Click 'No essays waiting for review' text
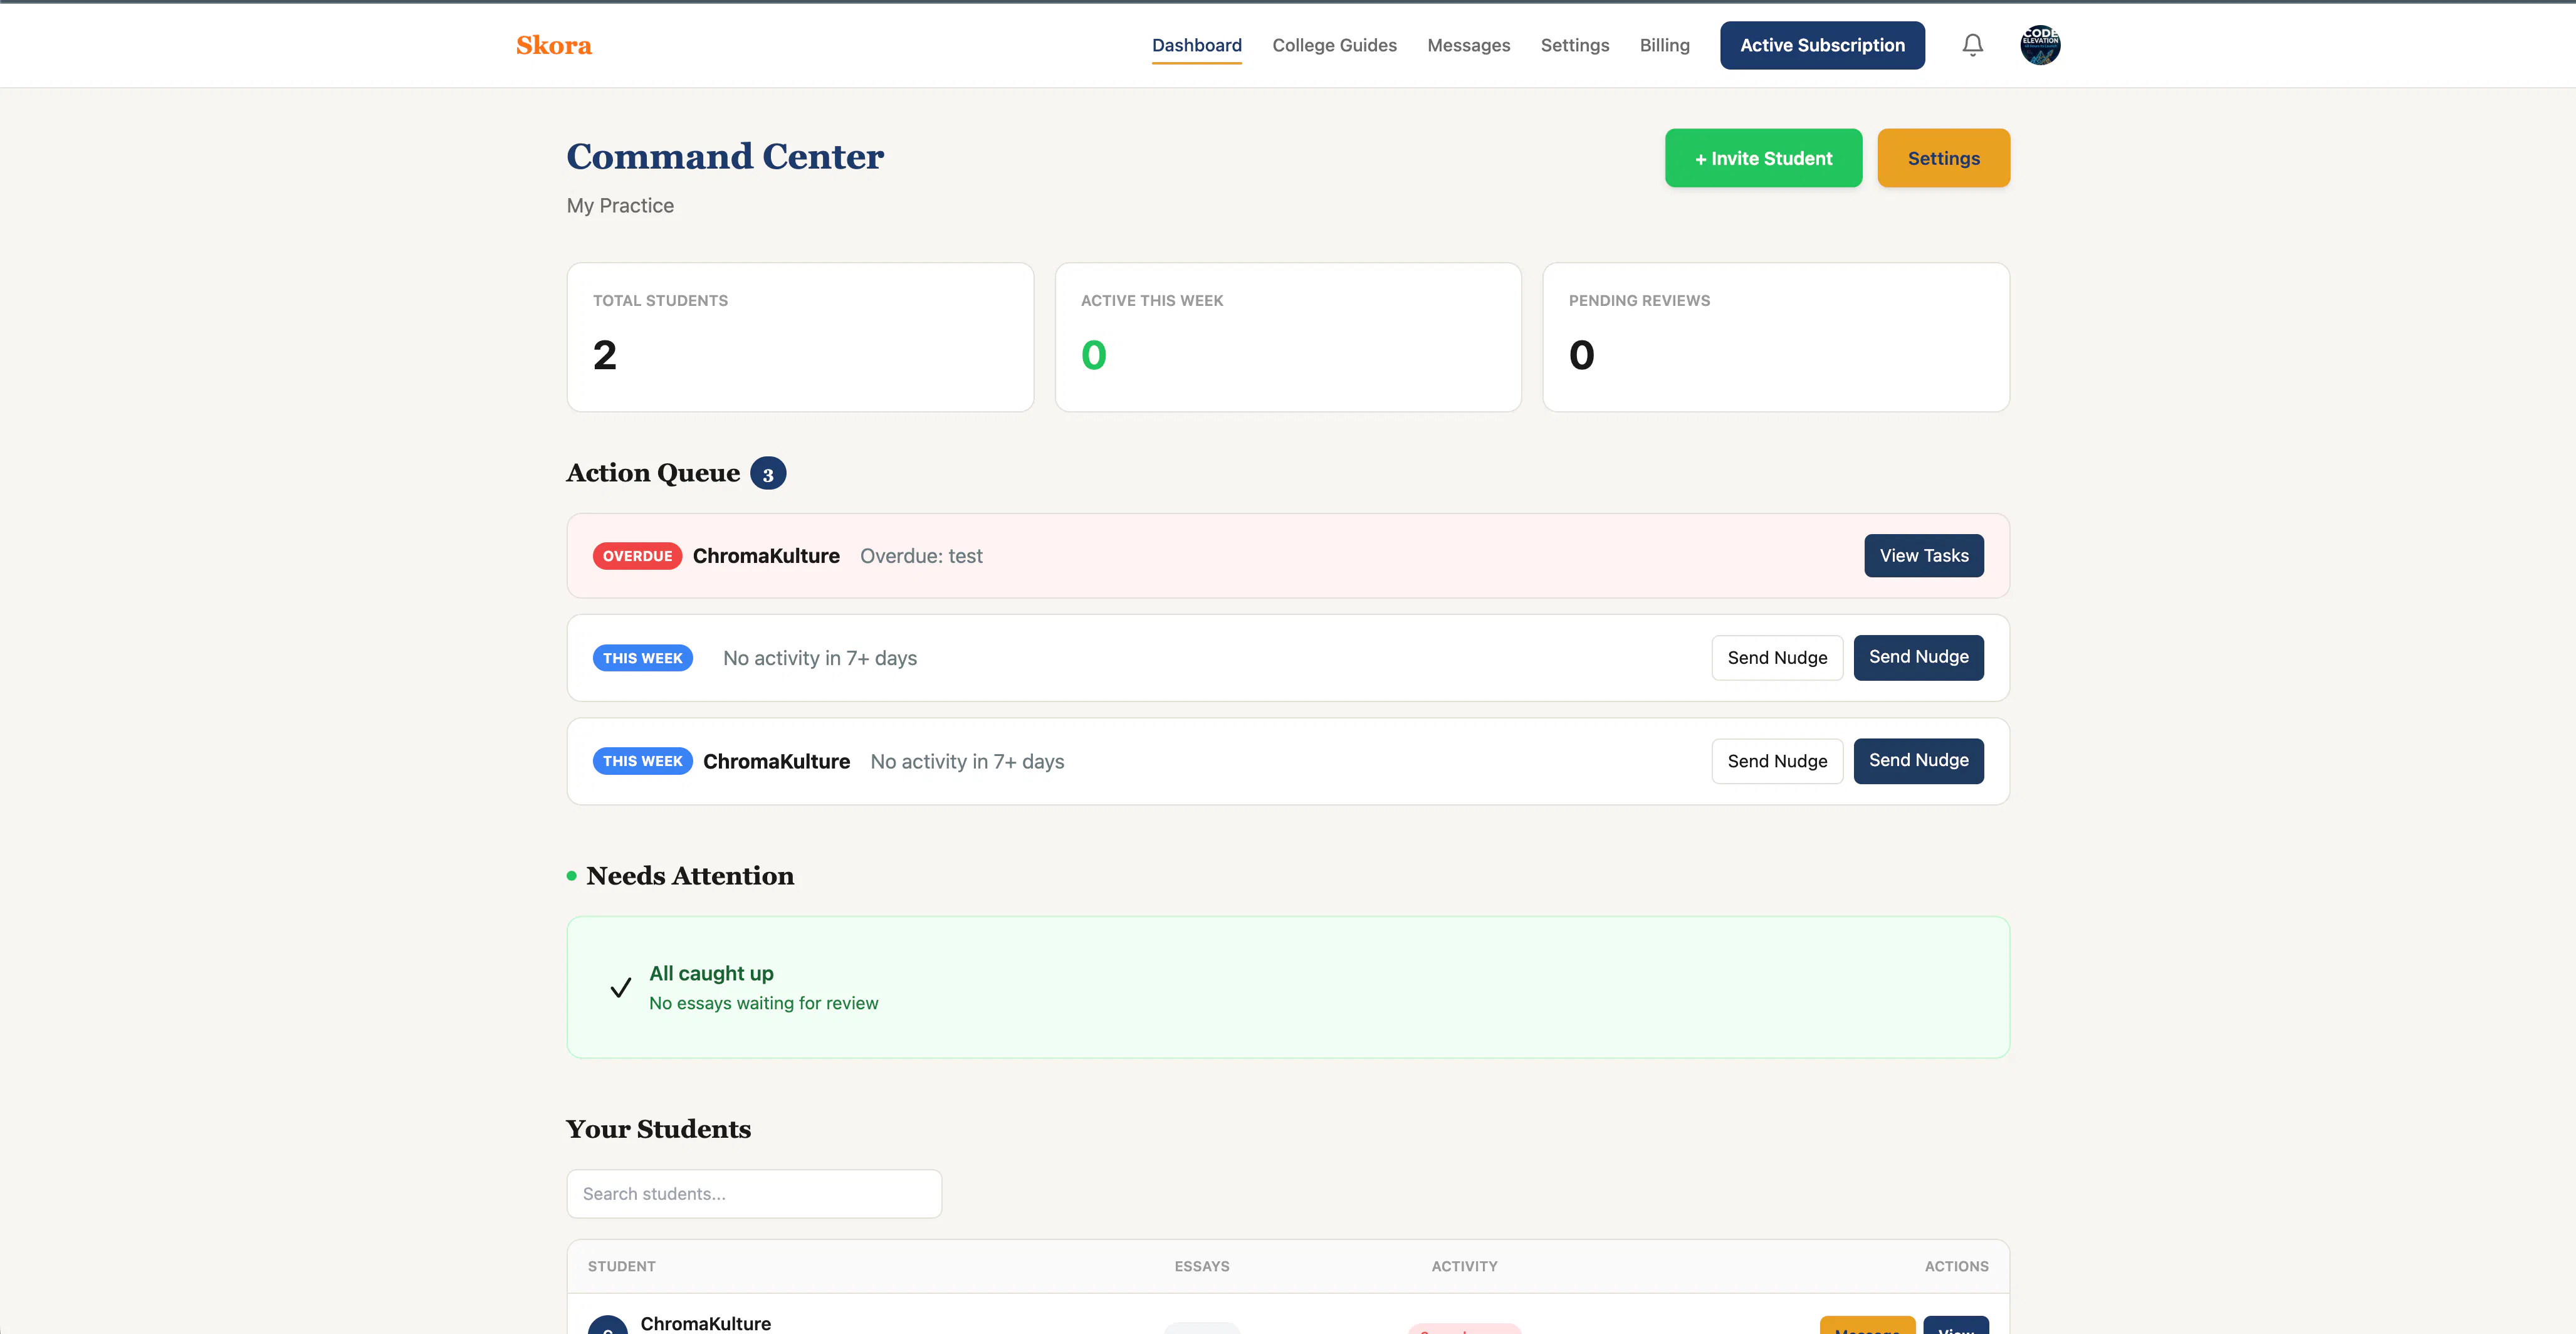Screen dimensions: 2576x1334 pyautogui.click(x=763, y=1003)
